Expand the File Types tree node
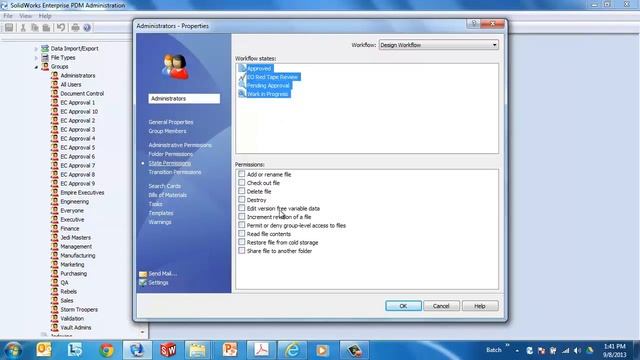Image resolution: width=640 pixels, height=360 pixels. click(36, 58)
